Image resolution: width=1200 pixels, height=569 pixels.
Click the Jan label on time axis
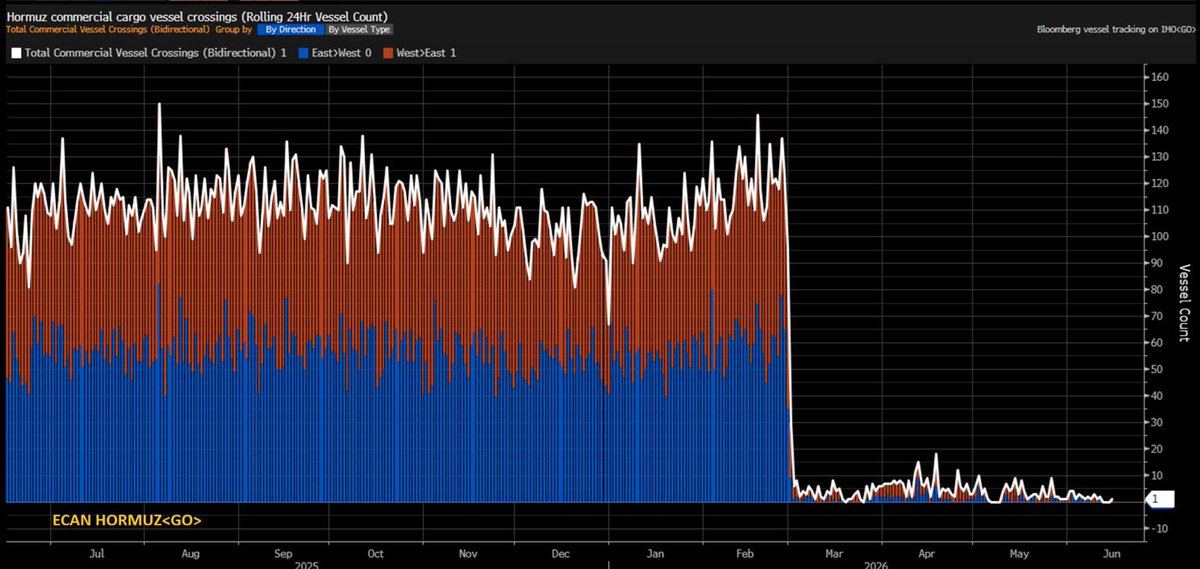[x=653, y=552]
